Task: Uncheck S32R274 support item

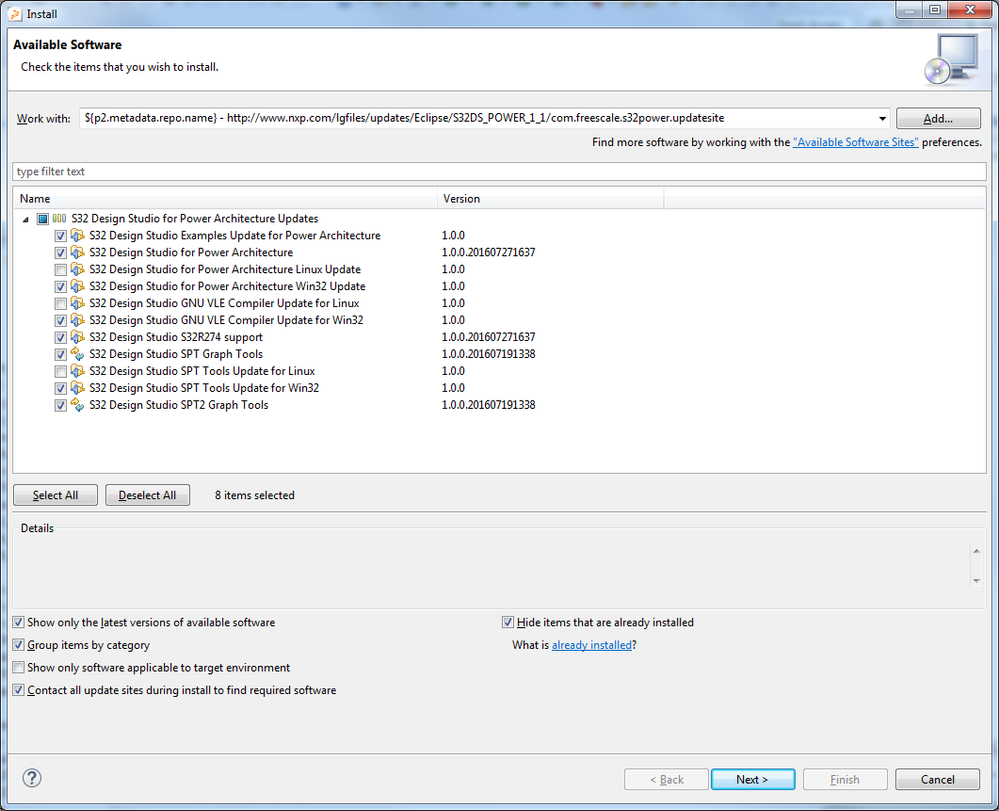Action: [x=61, y=338]
